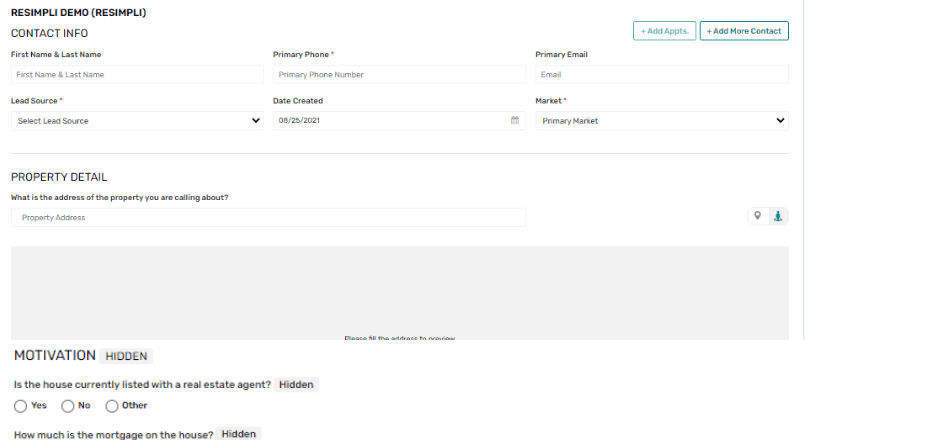Open the calendar icon in Date Created

click(515, 120)
